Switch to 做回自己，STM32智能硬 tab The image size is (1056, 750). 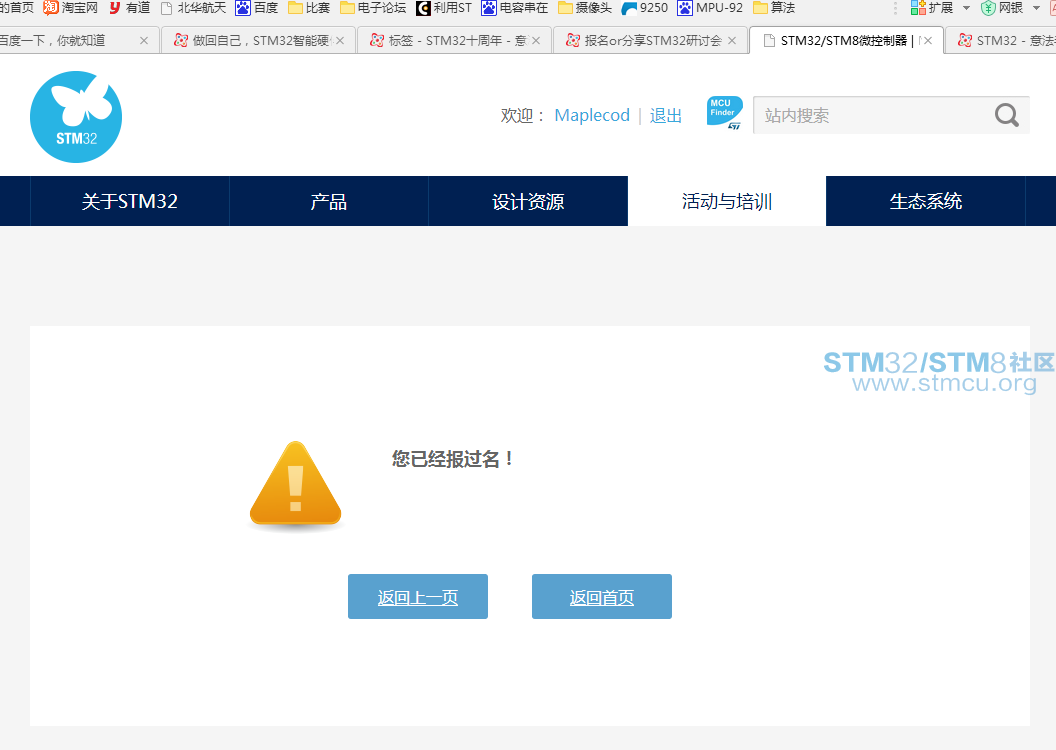261,40
